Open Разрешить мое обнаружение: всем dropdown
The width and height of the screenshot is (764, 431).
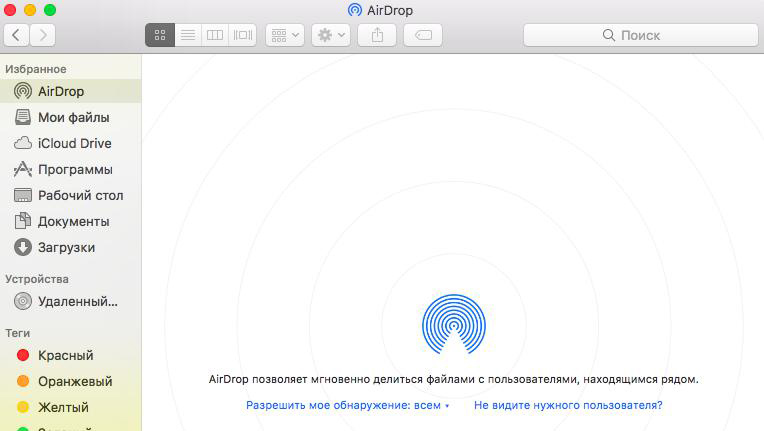(347, 405)
